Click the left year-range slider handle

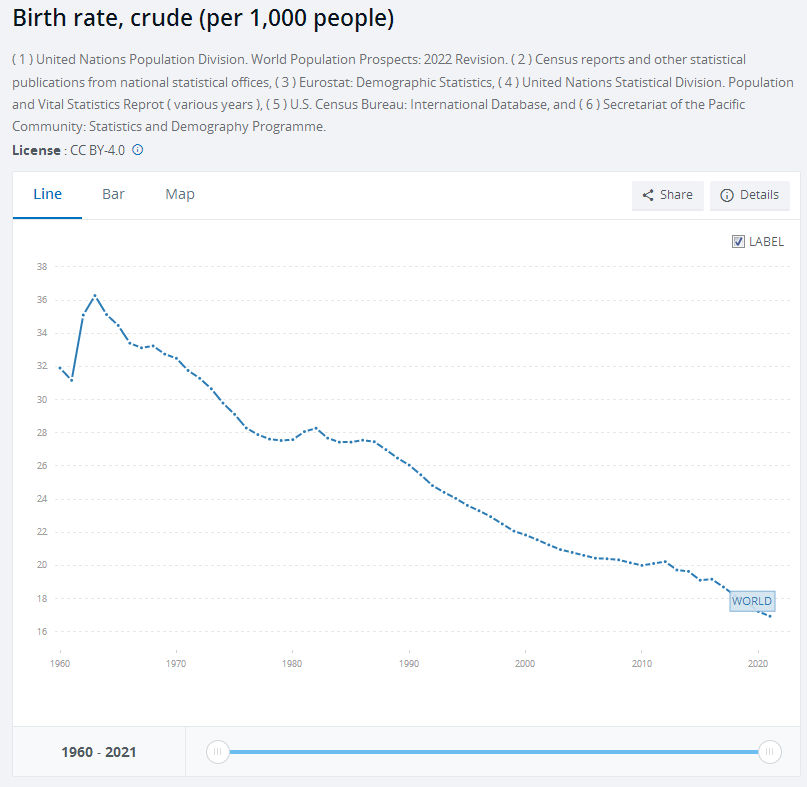218,751
